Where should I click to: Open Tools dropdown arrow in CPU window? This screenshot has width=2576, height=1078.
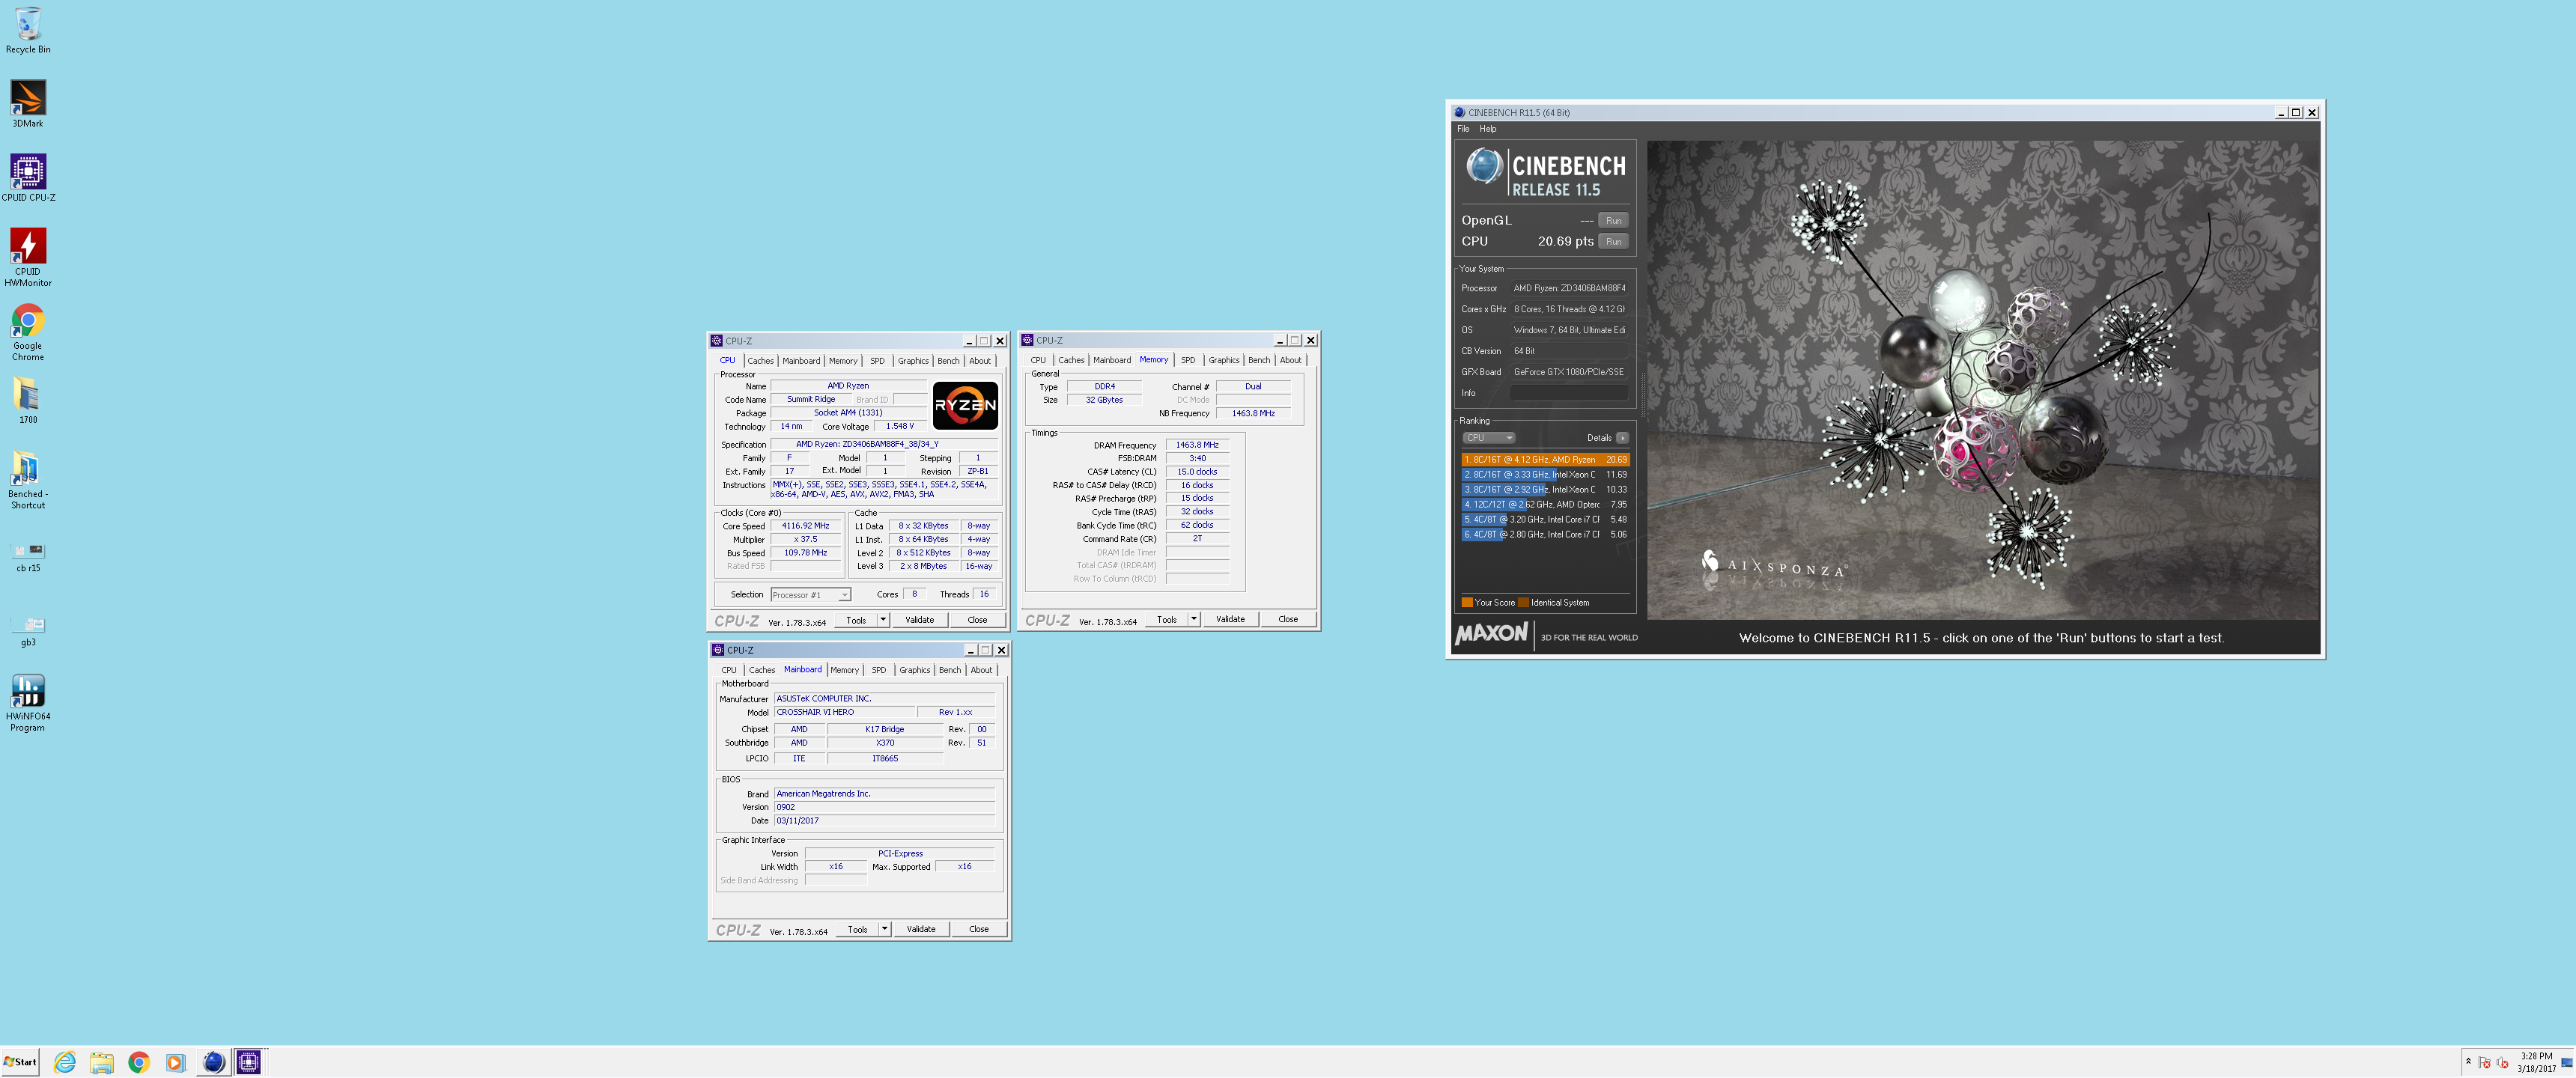point(883,620)
